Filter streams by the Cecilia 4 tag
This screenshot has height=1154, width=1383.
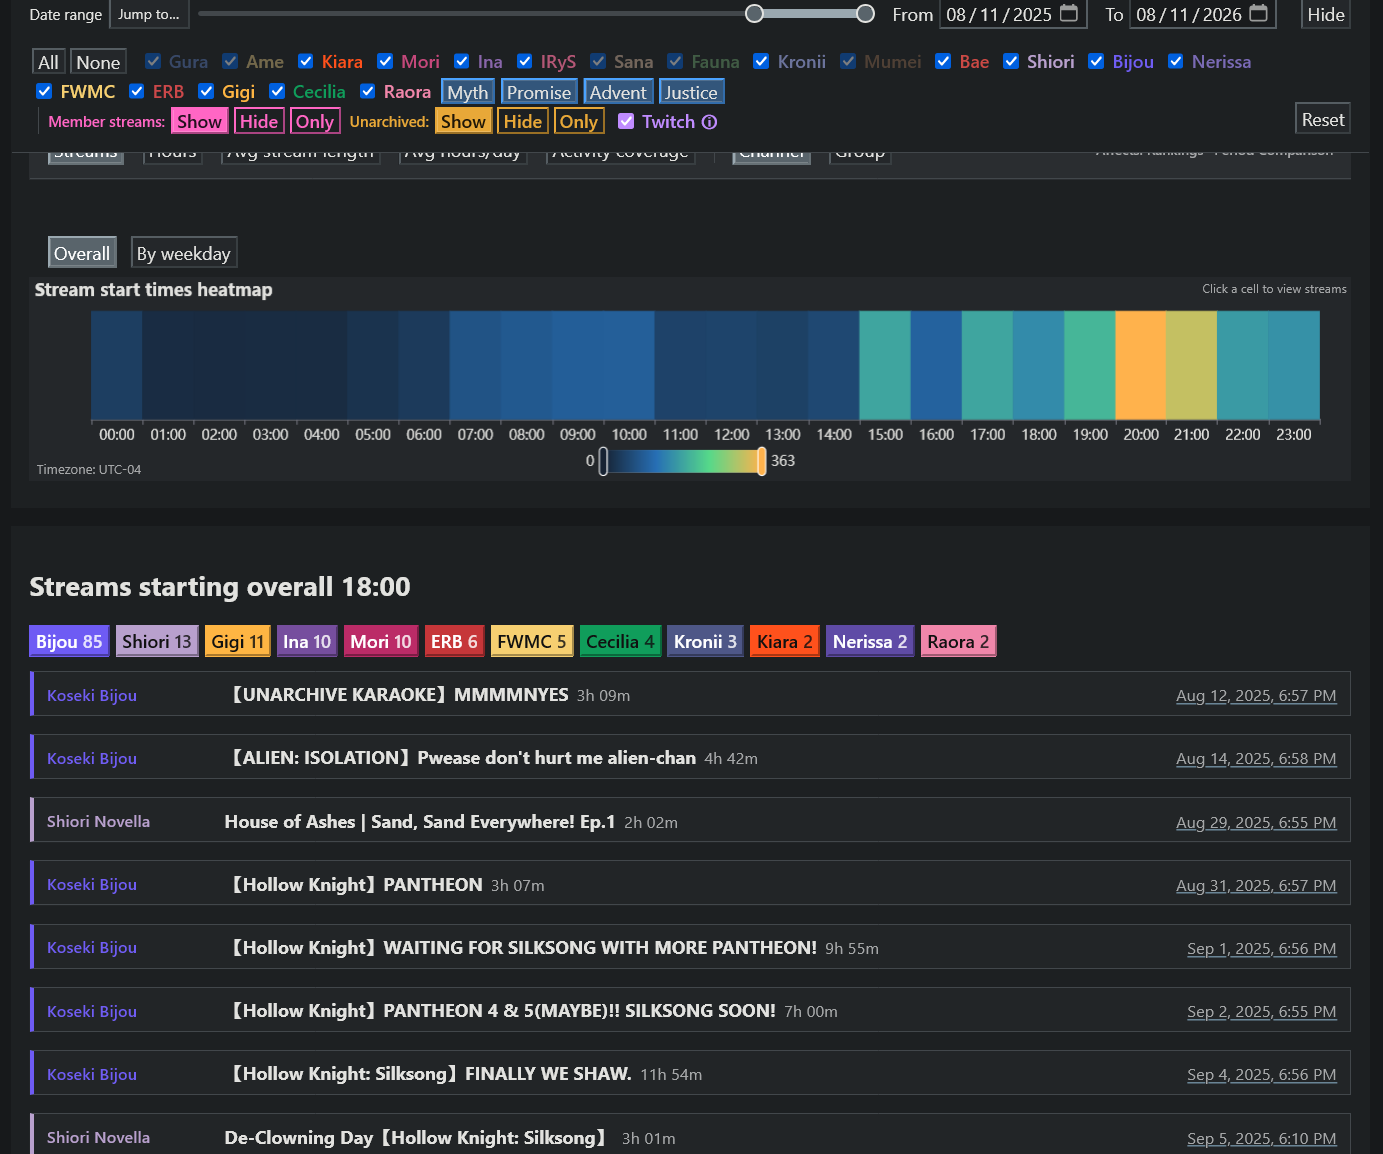pyautogui.click(x=621, y=641)
